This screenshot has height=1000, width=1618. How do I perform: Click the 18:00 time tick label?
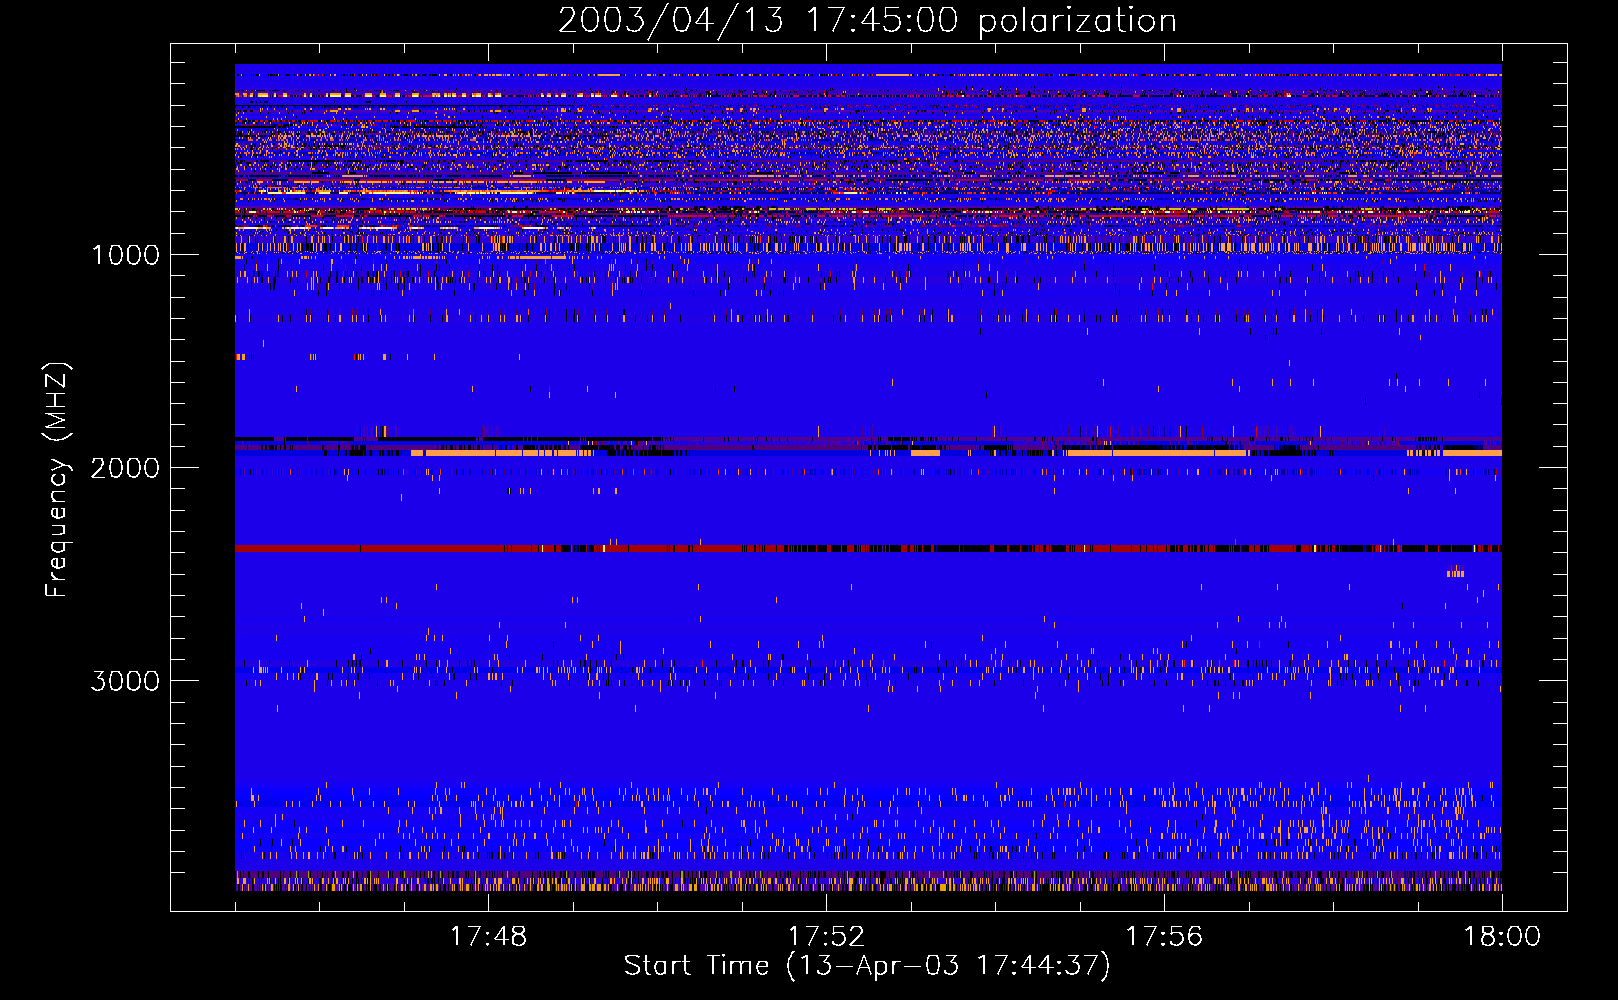(x=1502, y=937)
